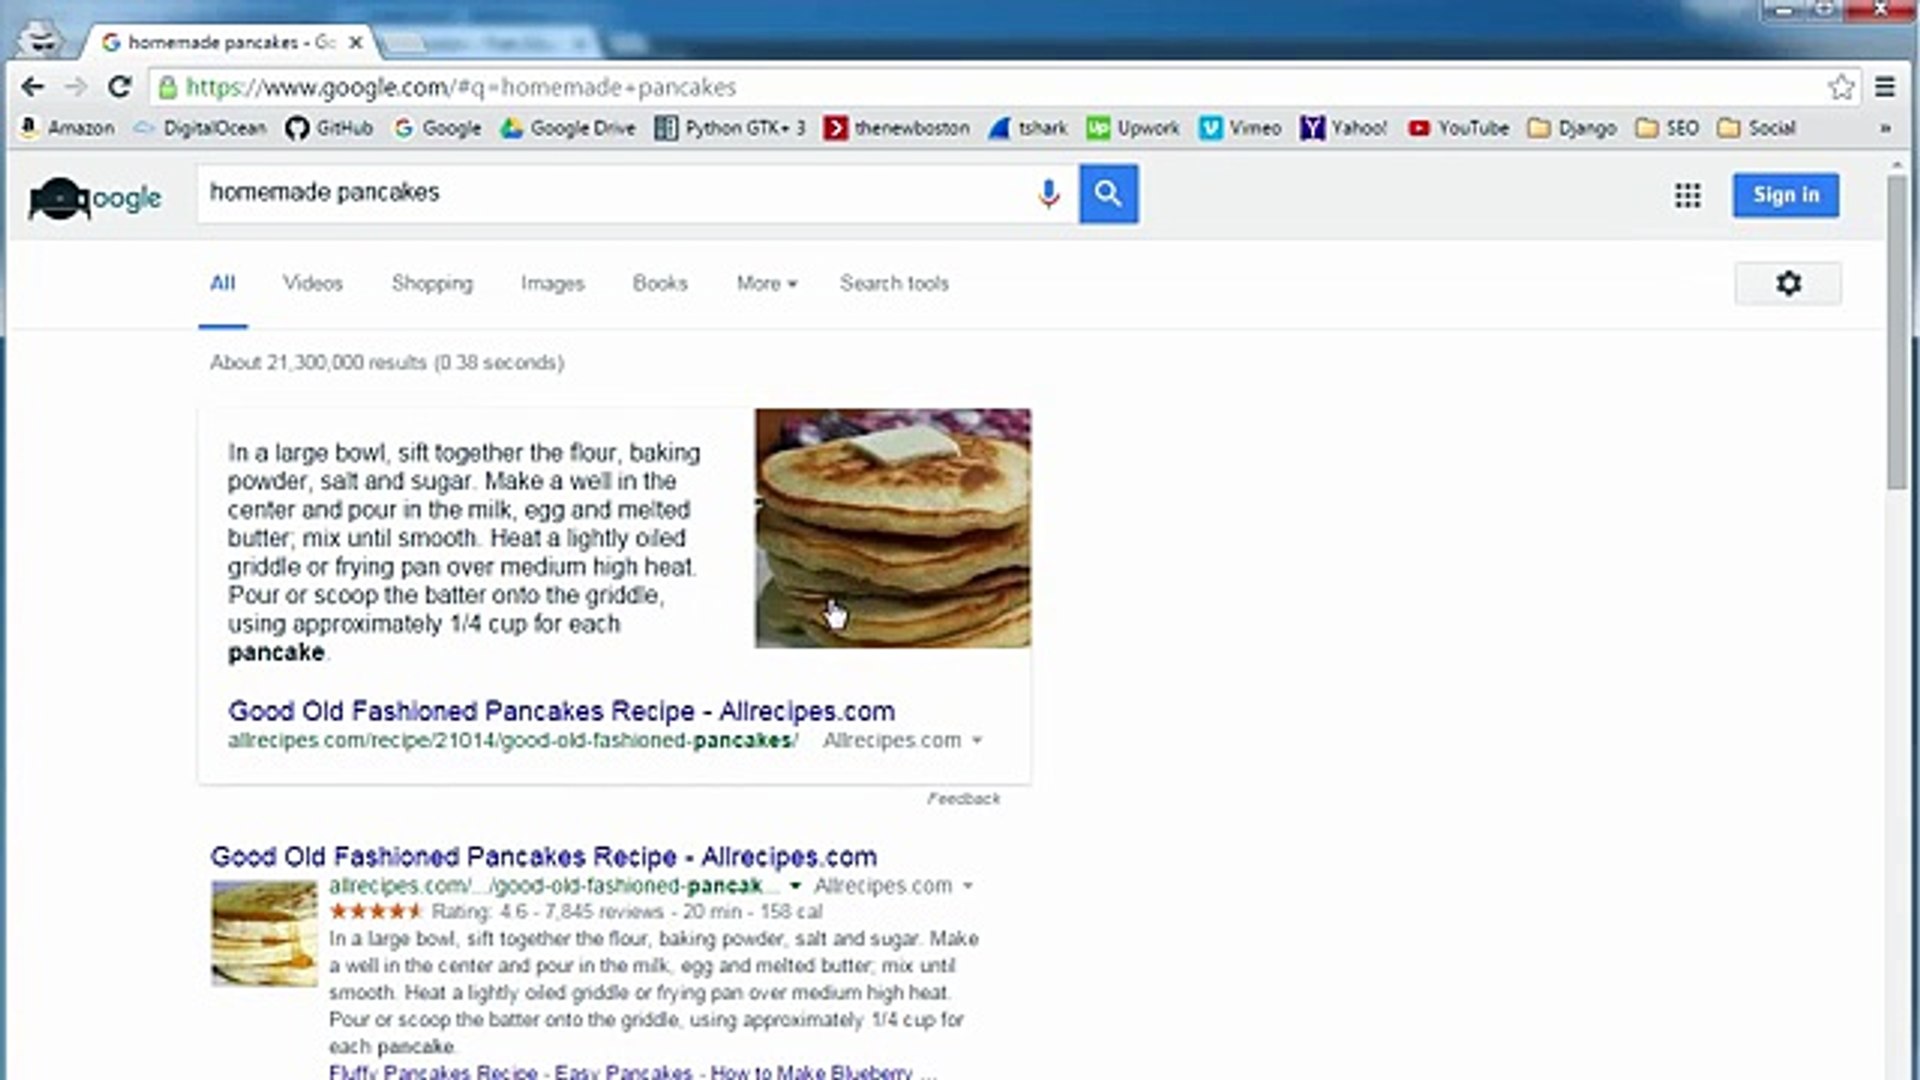Image resolution: width=1920 pixels, height=1080 pixels.
Task: Open the YouTube bookmark
Action: (1458, 128)
